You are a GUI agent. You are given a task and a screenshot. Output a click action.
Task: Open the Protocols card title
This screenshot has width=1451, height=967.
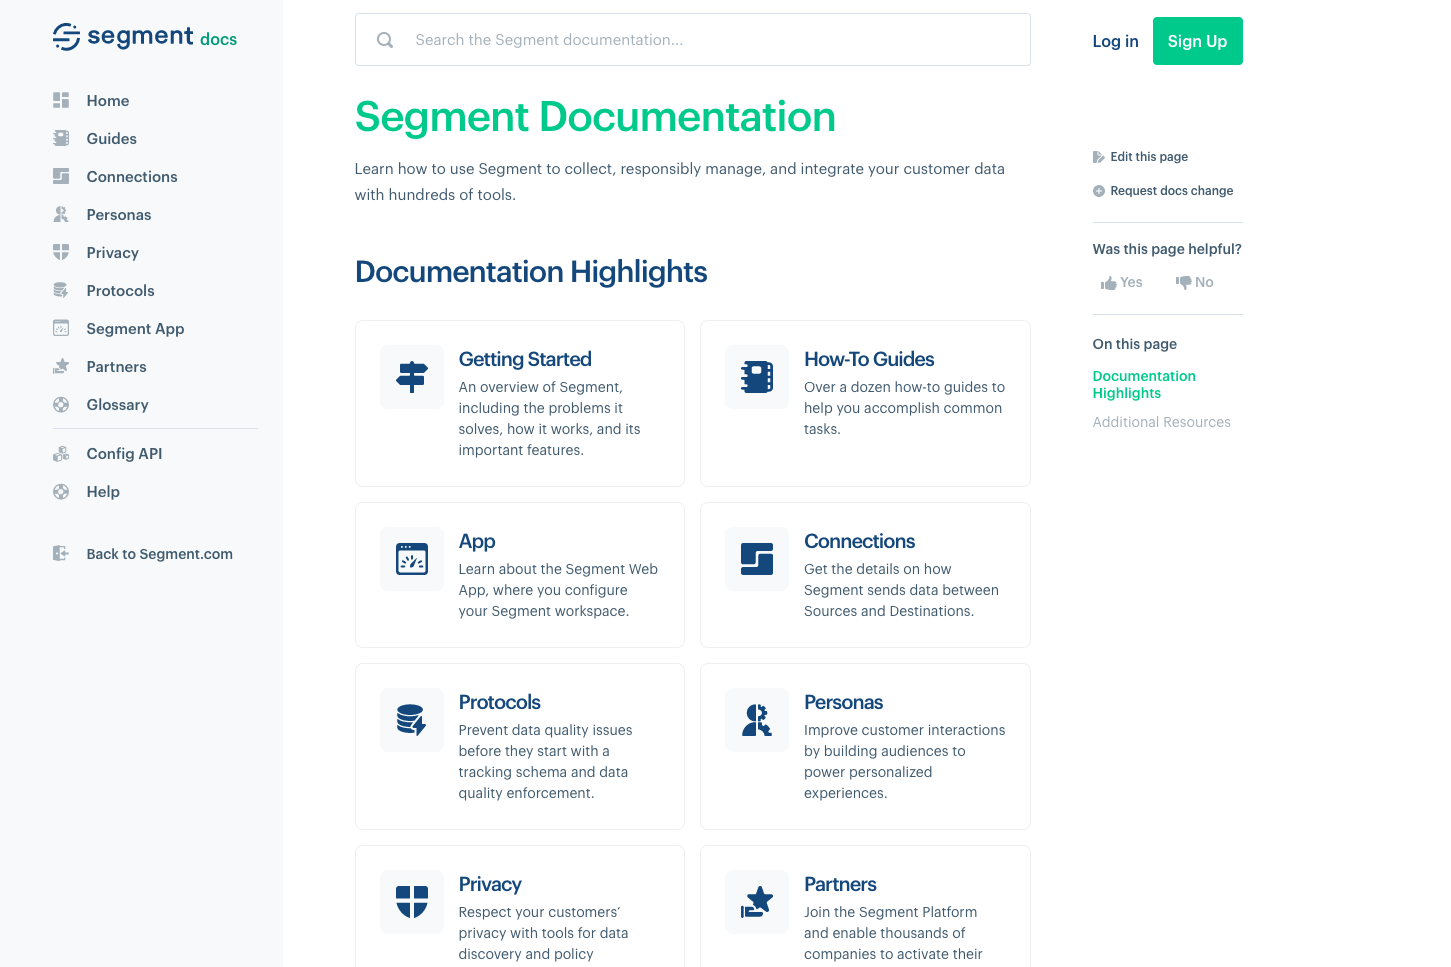pyautogui.click(x=500, y=702)
